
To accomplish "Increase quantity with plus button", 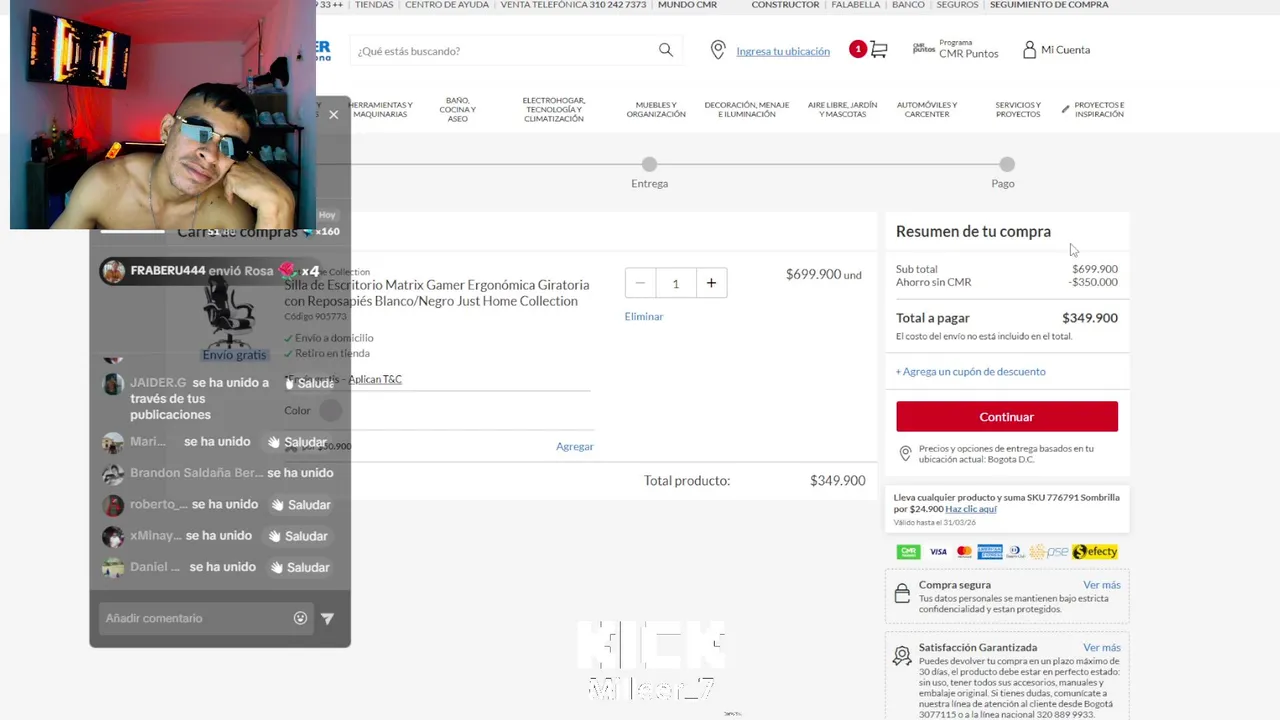I will pos(711,283).
